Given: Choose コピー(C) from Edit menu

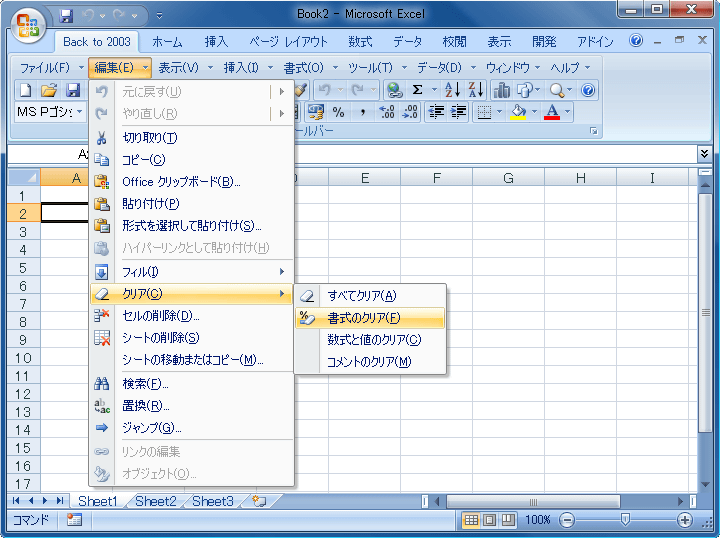Looking at the screenshot, I should (192, 159).
